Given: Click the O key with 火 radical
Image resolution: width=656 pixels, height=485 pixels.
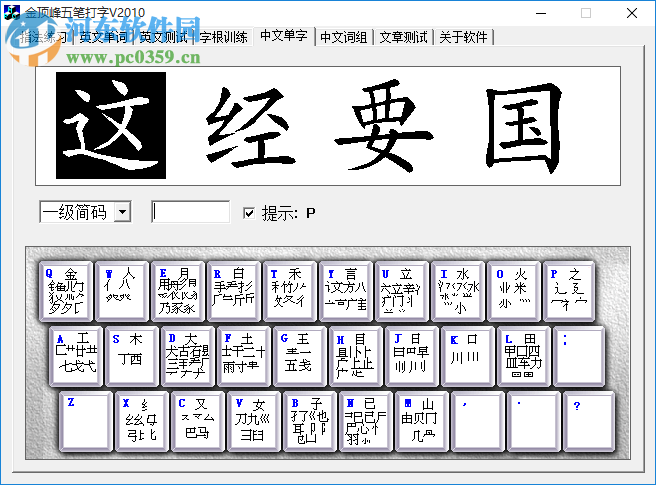Looking at the screenshot, I should pos(514,291).
